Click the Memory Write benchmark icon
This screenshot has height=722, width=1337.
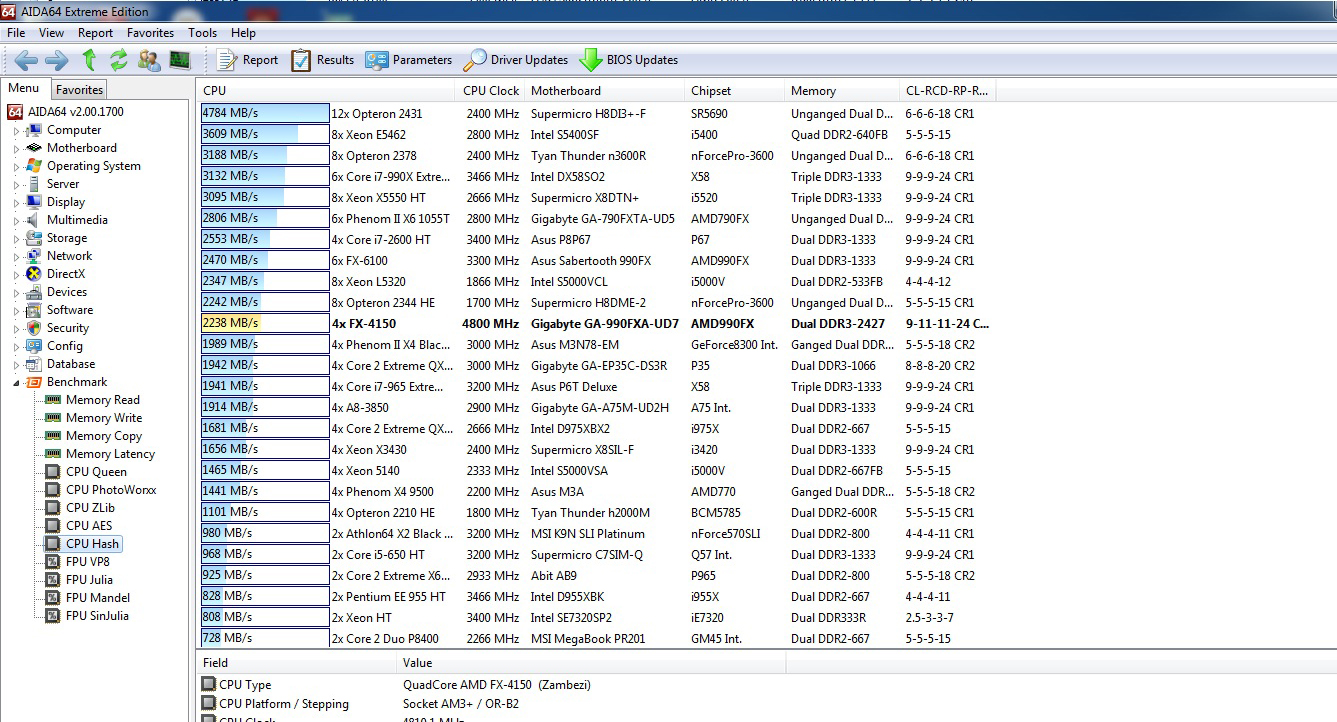53,418
